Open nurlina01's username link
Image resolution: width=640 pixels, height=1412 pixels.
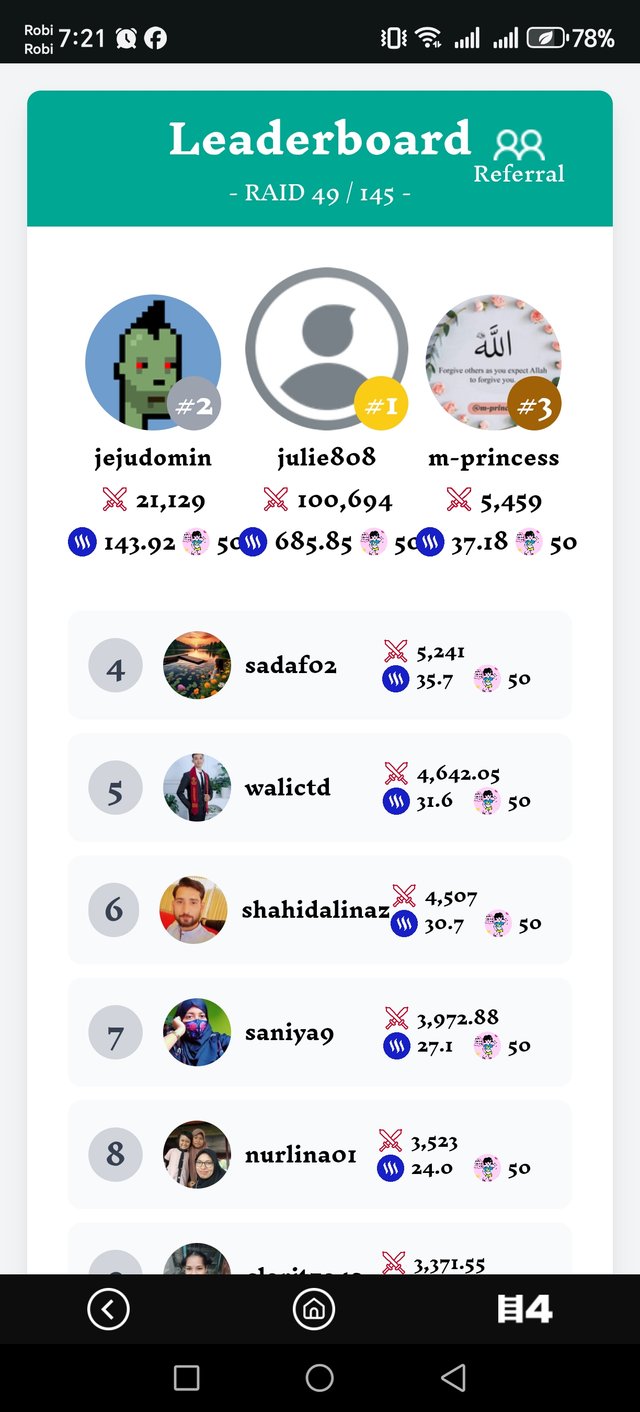[301, 1155]
